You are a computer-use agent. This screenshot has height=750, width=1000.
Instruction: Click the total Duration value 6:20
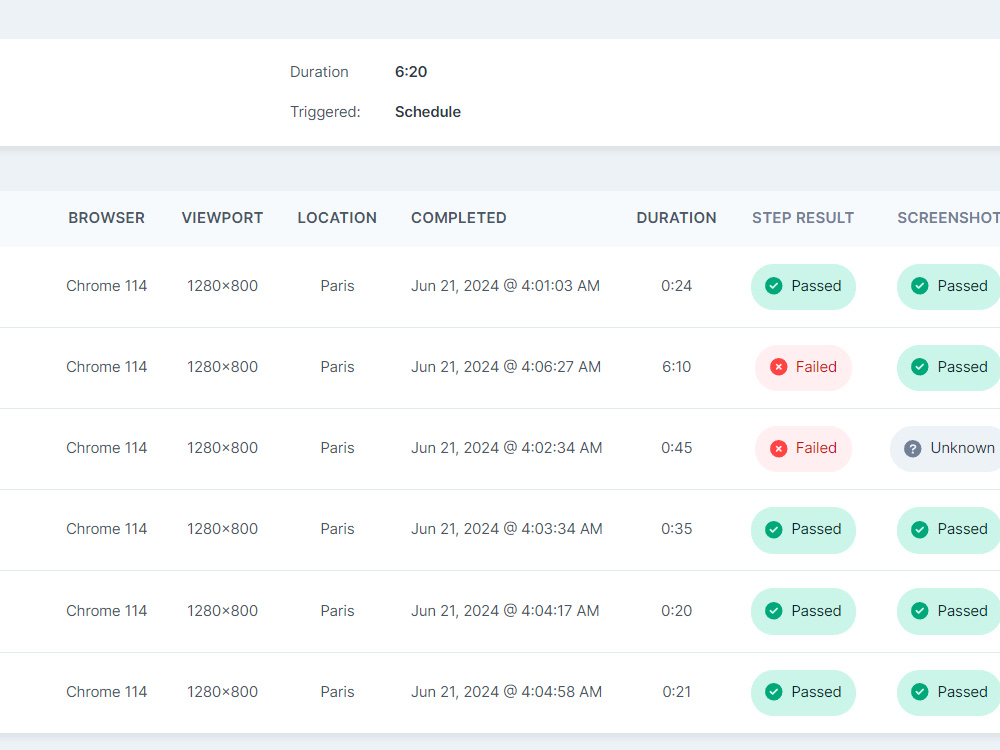tap(411, 72)
